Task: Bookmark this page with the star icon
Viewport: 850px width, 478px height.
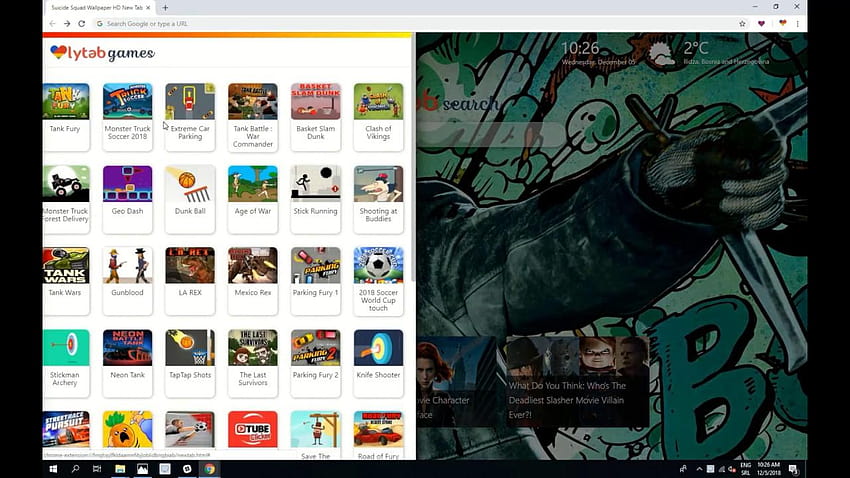Action: [742, 23]
